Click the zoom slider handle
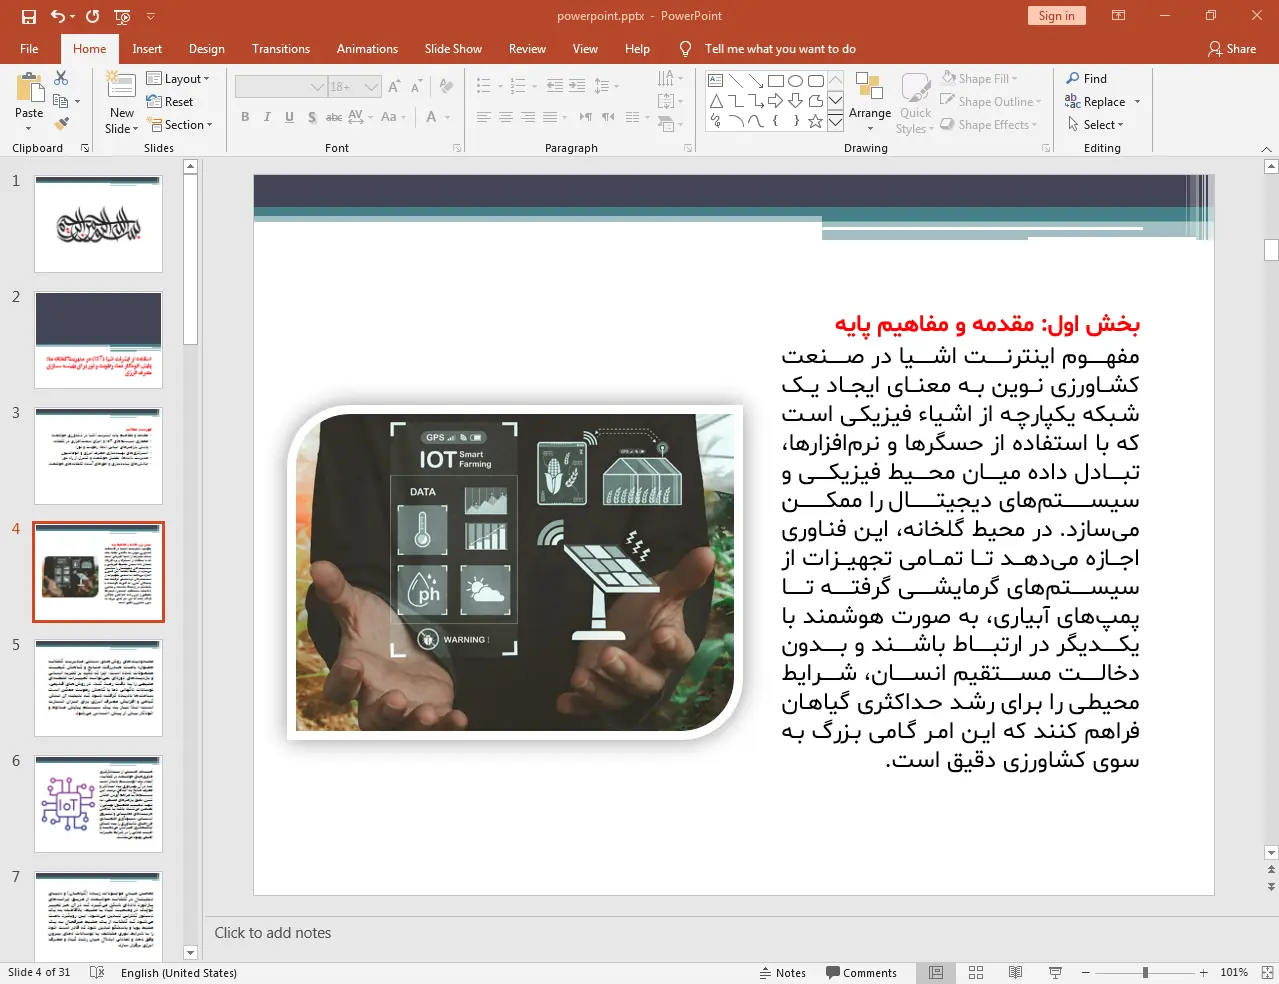Image resolution: width=1279 pixels, height=984 pixels. [x=1145, y=972]
